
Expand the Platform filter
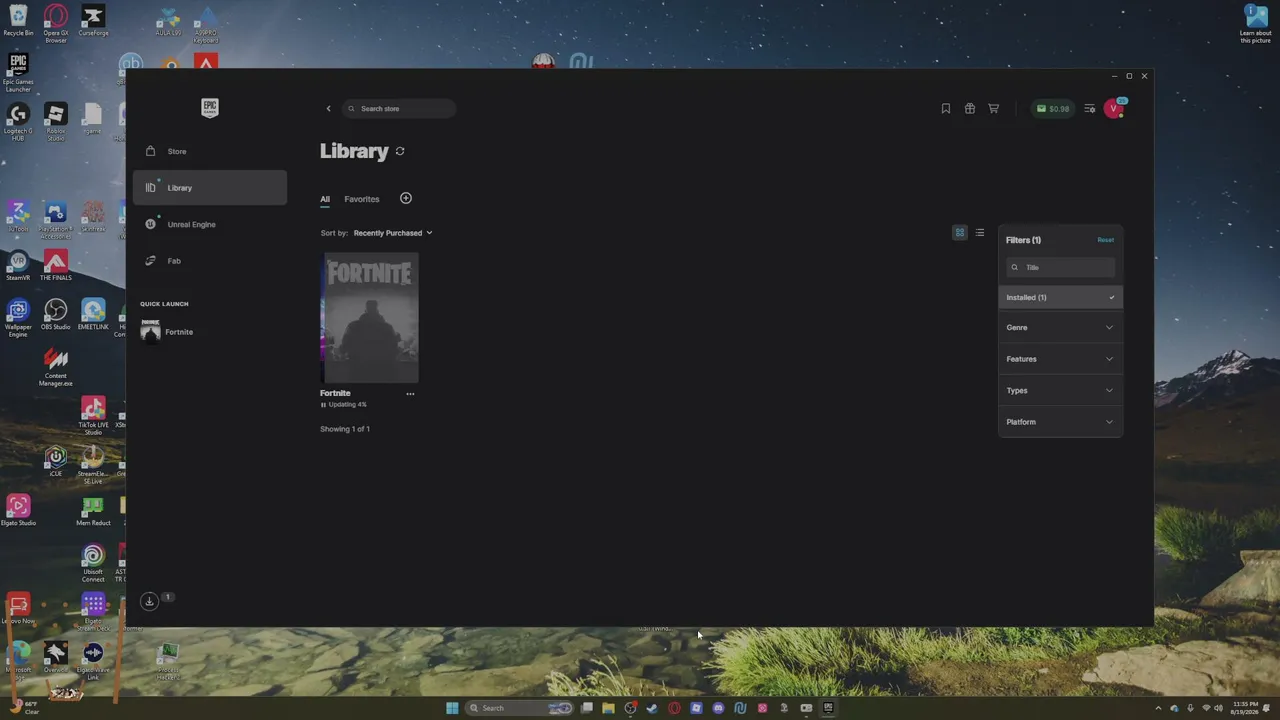pos(1060,422)
